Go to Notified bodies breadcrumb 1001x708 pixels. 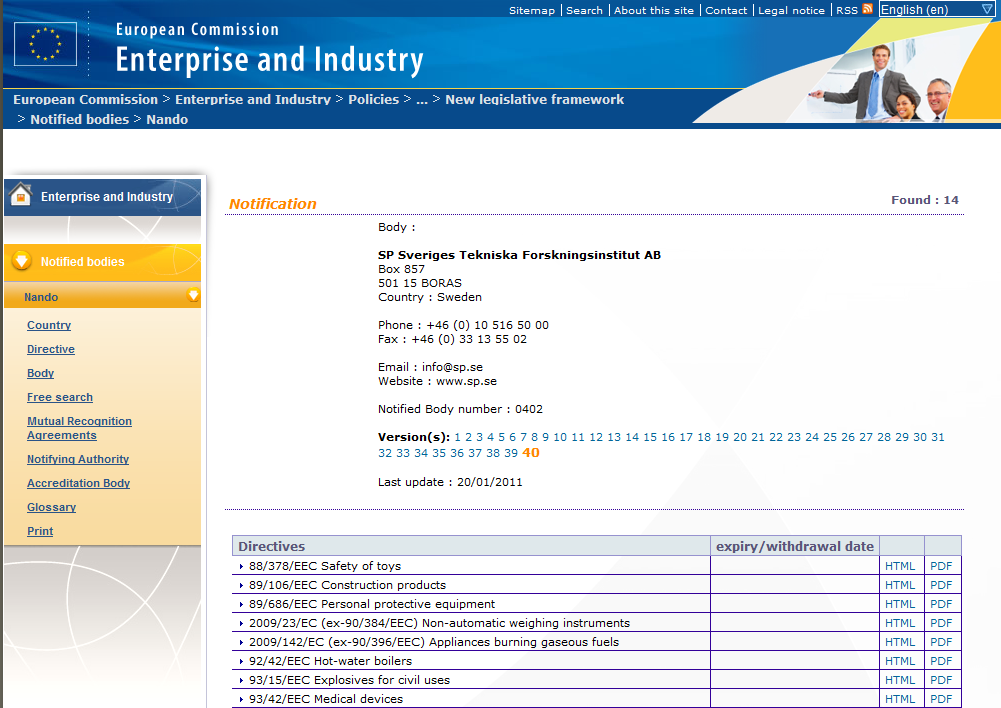coord(80,119)
